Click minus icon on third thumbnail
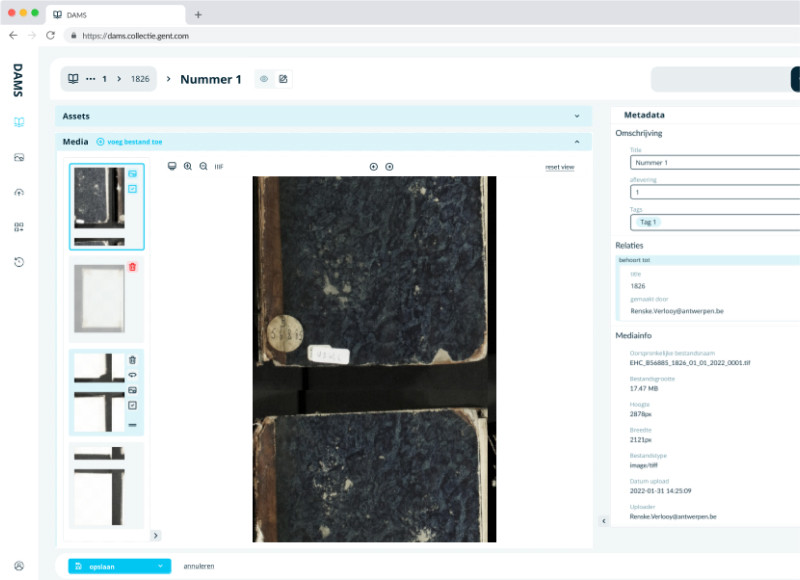Viewport: 800px width, 580px height. coord(133,424)
